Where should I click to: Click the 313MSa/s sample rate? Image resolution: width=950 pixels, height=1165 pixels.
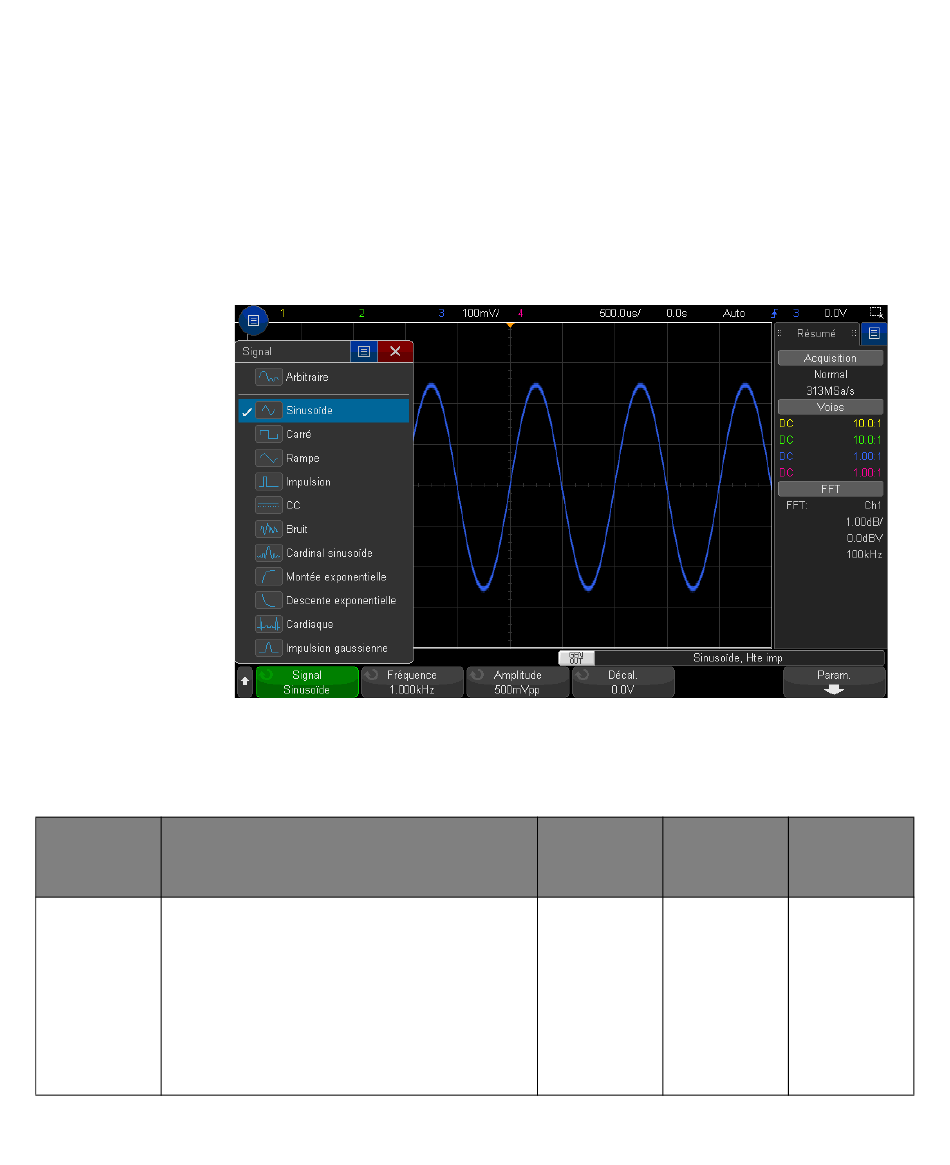point(830,391)
